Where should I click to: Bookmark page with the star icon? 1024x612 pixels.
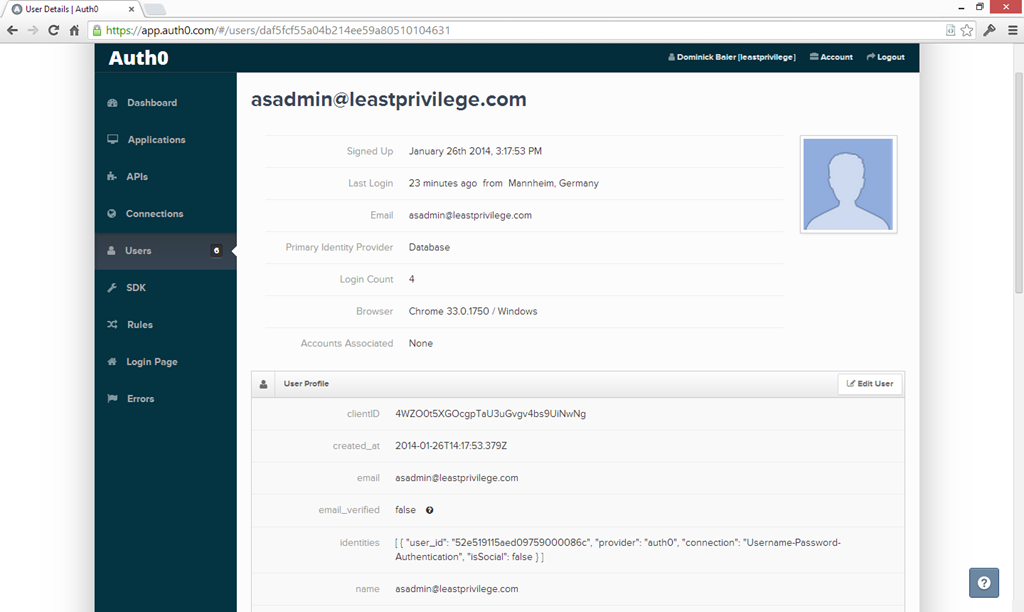pos(967,30)
